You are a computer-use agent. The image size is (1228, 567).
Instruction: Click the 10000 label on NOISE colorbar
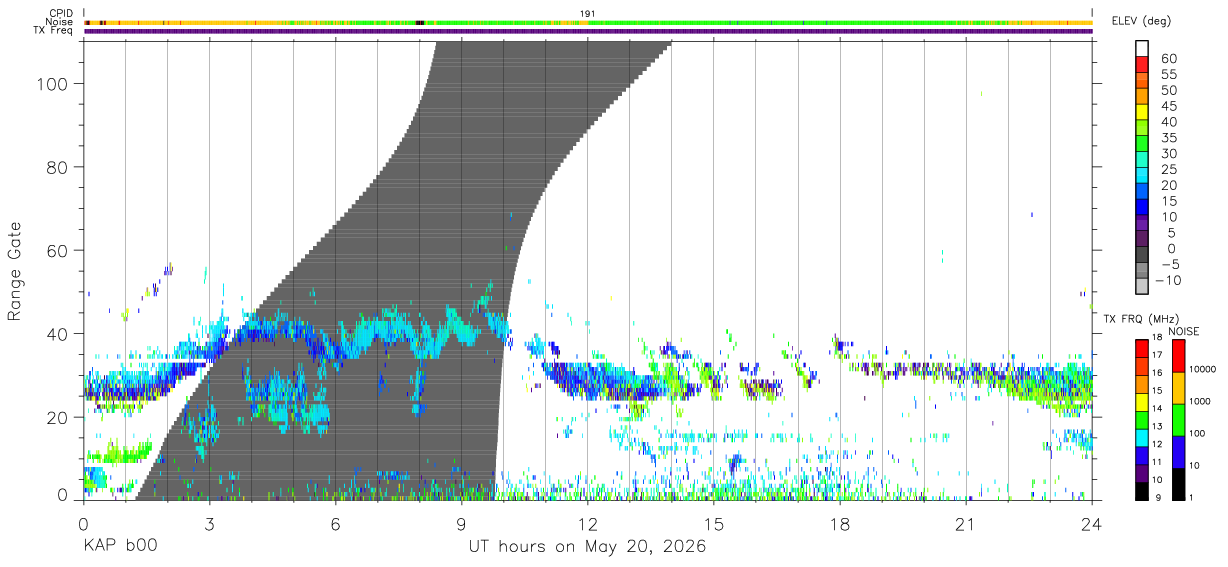tap(1204, 369)
